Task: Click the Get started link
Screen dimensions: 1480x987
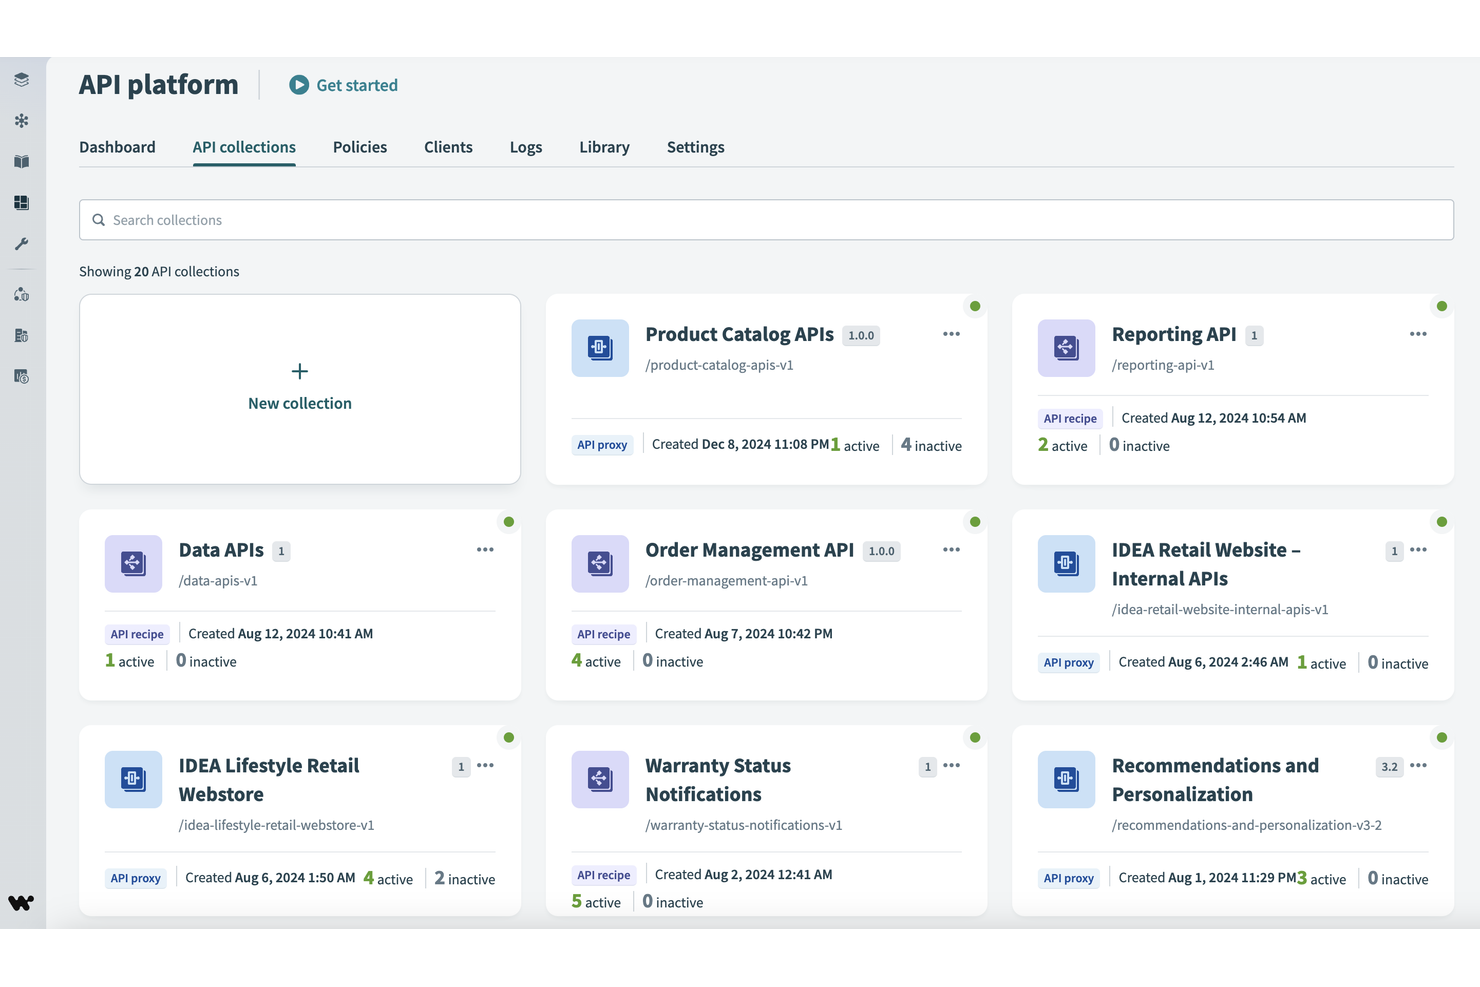Action: tap(343, 85)
